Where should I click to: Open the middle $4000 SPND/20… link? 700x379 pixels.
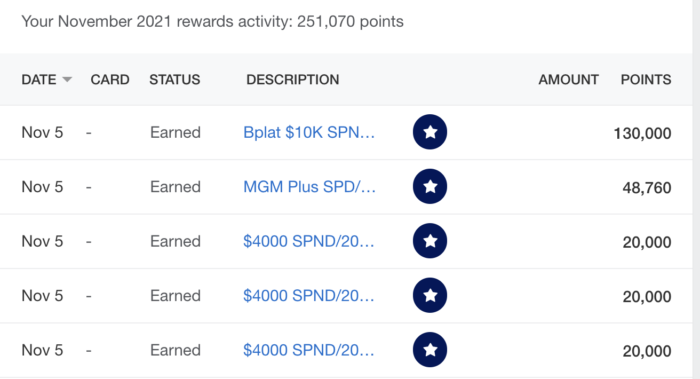click(x=309, y=296)
